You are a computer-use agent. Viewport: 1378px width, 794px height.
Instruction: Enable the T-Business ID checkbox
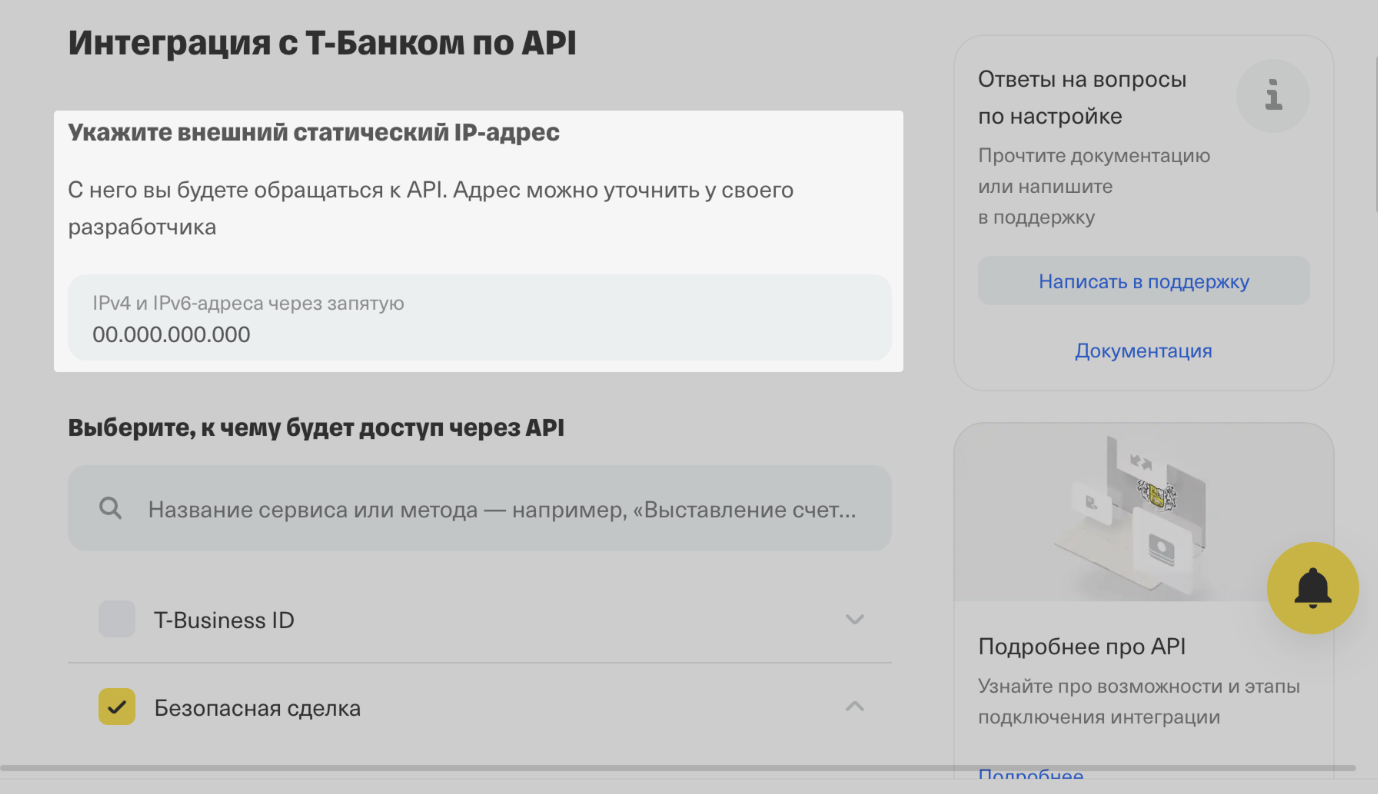pos(116,619)
